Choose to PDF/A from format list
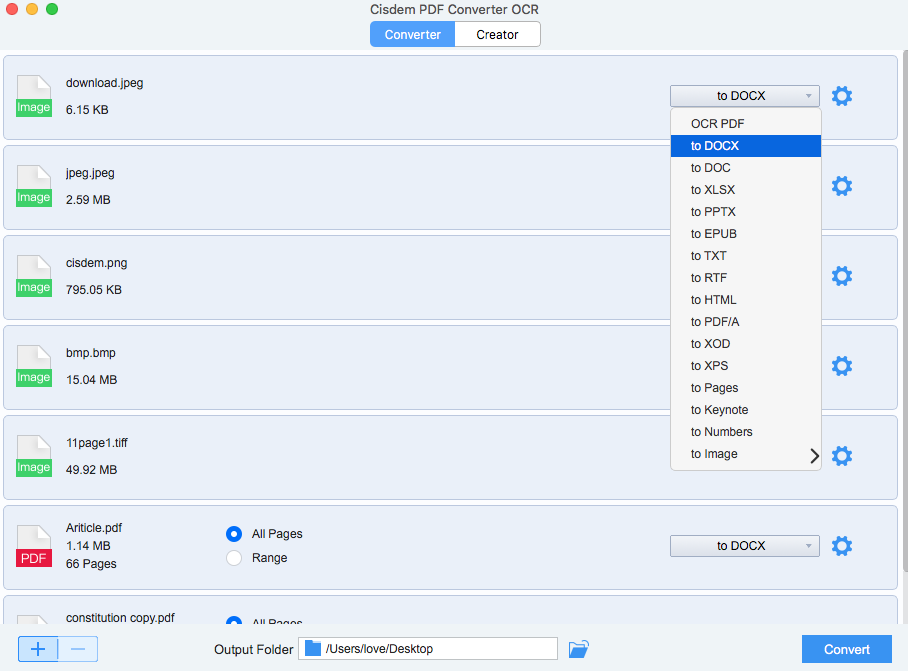The width and height of the screenshot is (908, 671). pos(746,322)
